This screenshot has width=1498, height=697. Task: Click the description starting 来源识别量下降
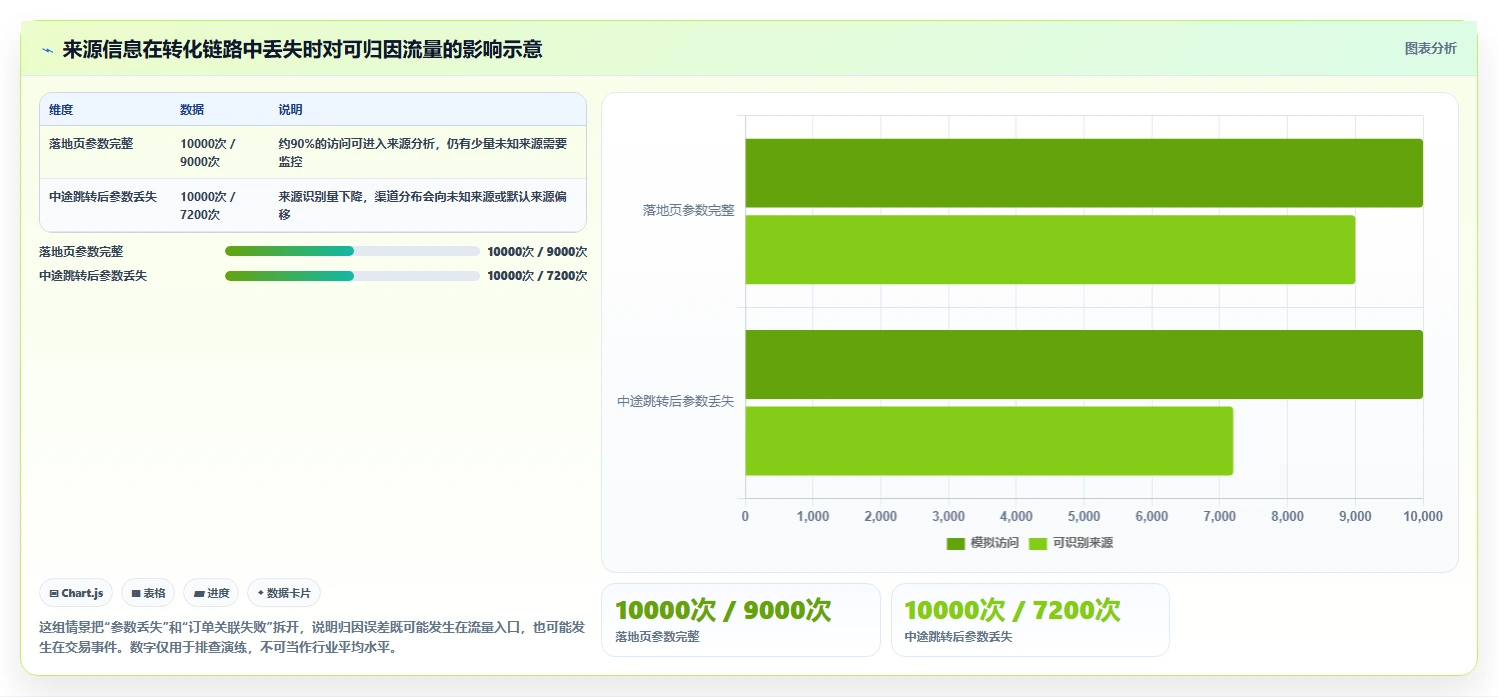click(x=427, y=206)
